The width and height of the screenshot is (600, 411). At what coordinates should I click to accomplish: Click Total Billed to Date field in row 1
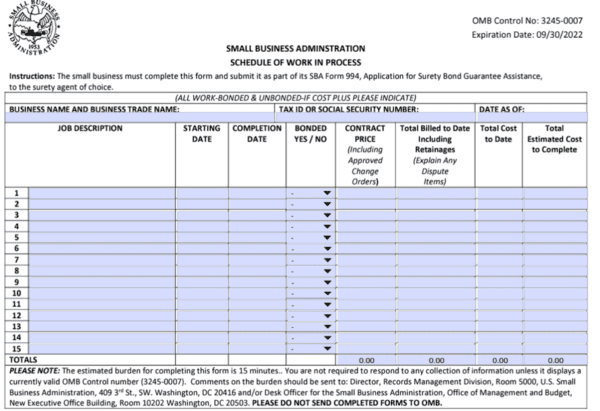[436, 193]
